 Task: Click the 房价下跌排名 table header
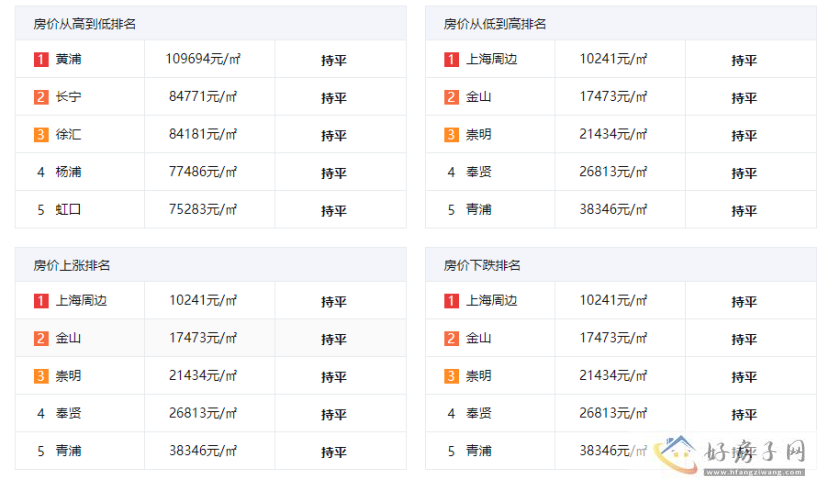click(621, 265)
